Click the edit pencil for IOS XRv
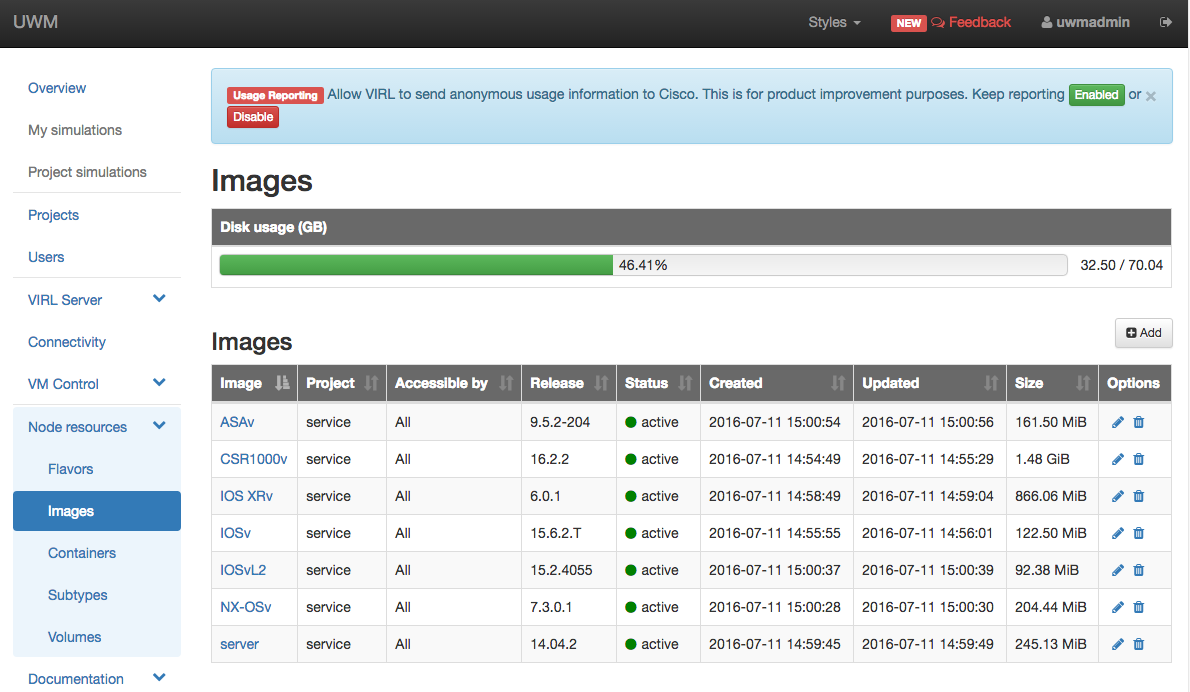Image resolution: width=1190 pixels, height=692 pixels. (1118, 496)
